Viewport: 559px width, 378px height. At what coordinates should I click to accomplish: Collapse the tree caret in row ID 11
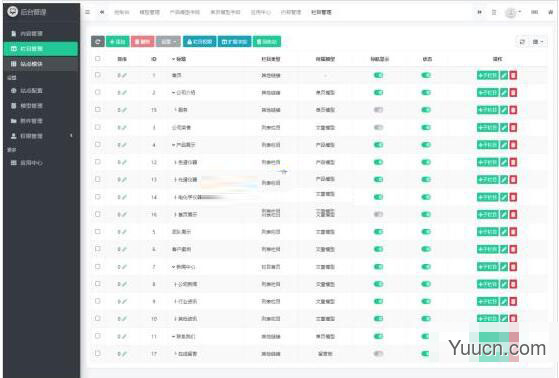click(x=174, y=336)
